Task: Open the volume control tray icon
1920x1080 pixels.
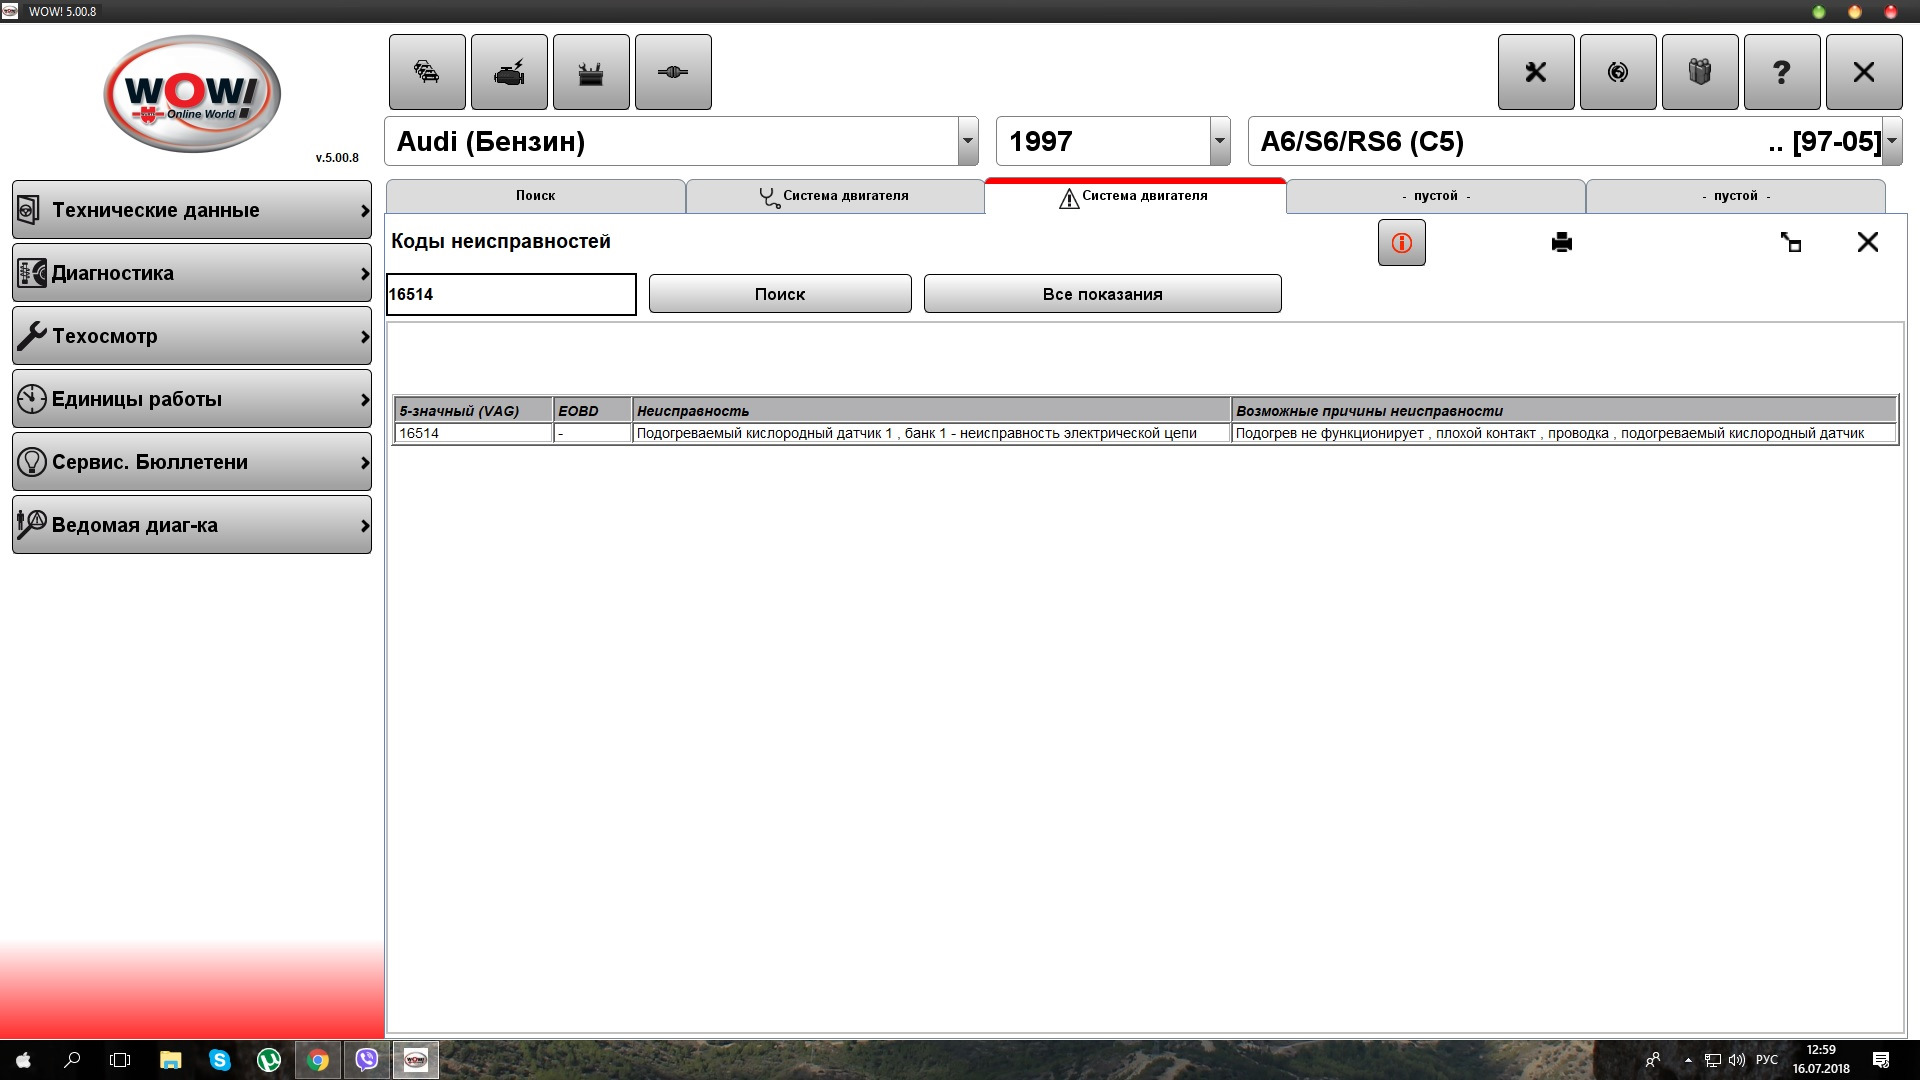Action: [1737, 1060]
